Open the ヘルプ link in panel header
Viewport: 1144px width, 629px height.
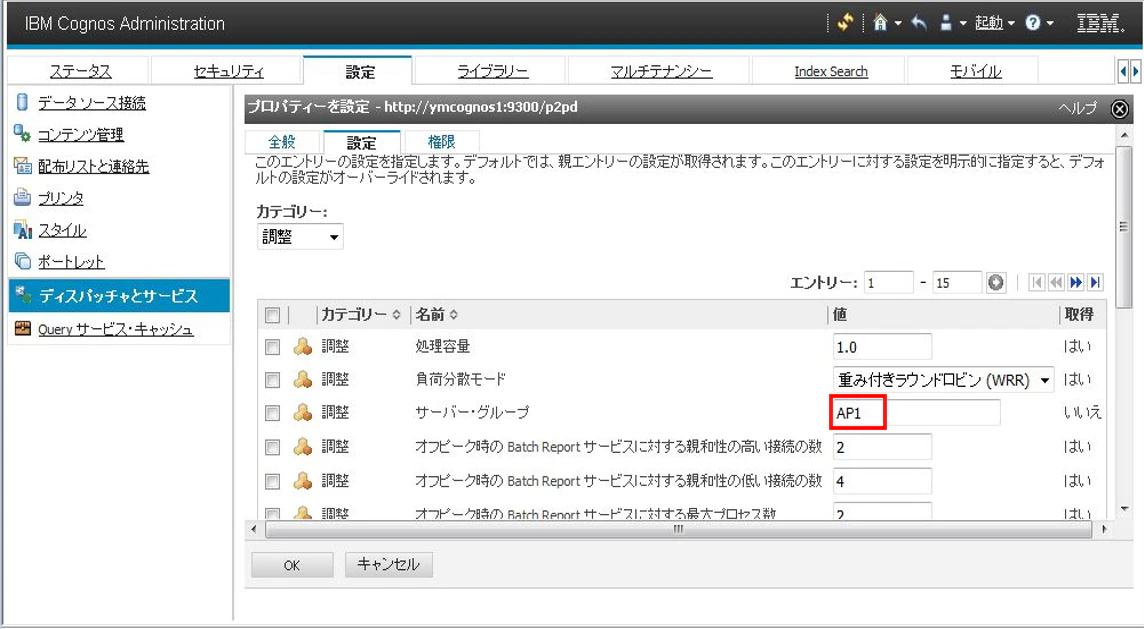pos(1078,108)
